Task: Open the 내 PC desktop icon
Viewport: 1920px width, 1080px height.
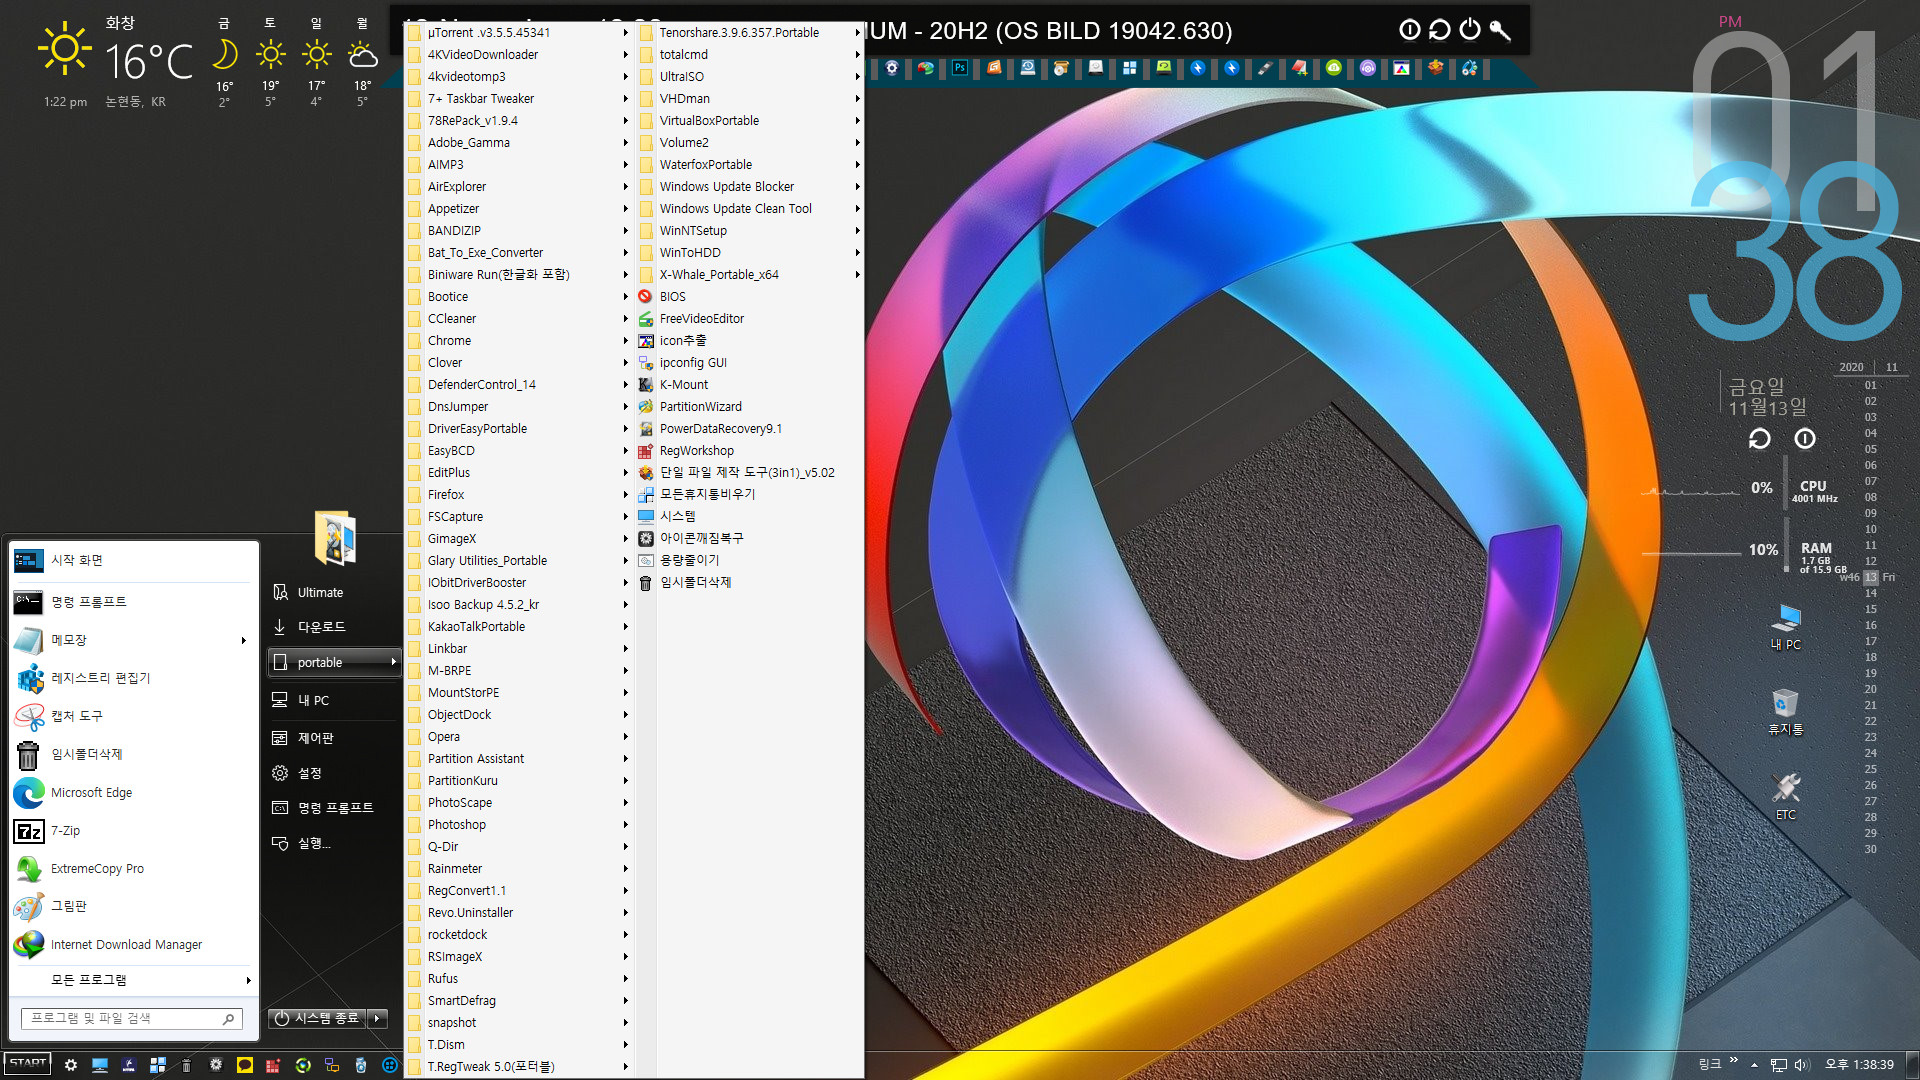Action: click(1785, 627)
